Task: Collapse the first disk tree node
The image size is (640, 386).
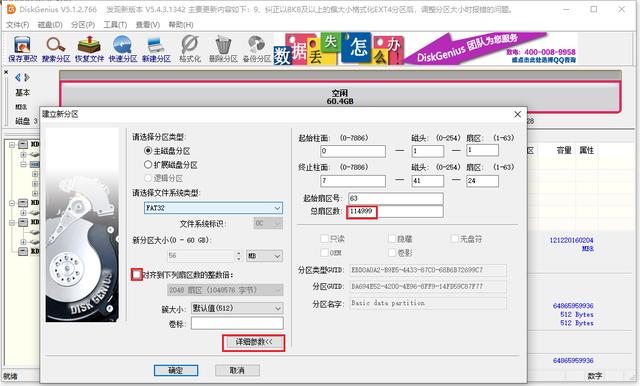Action: 12,144
